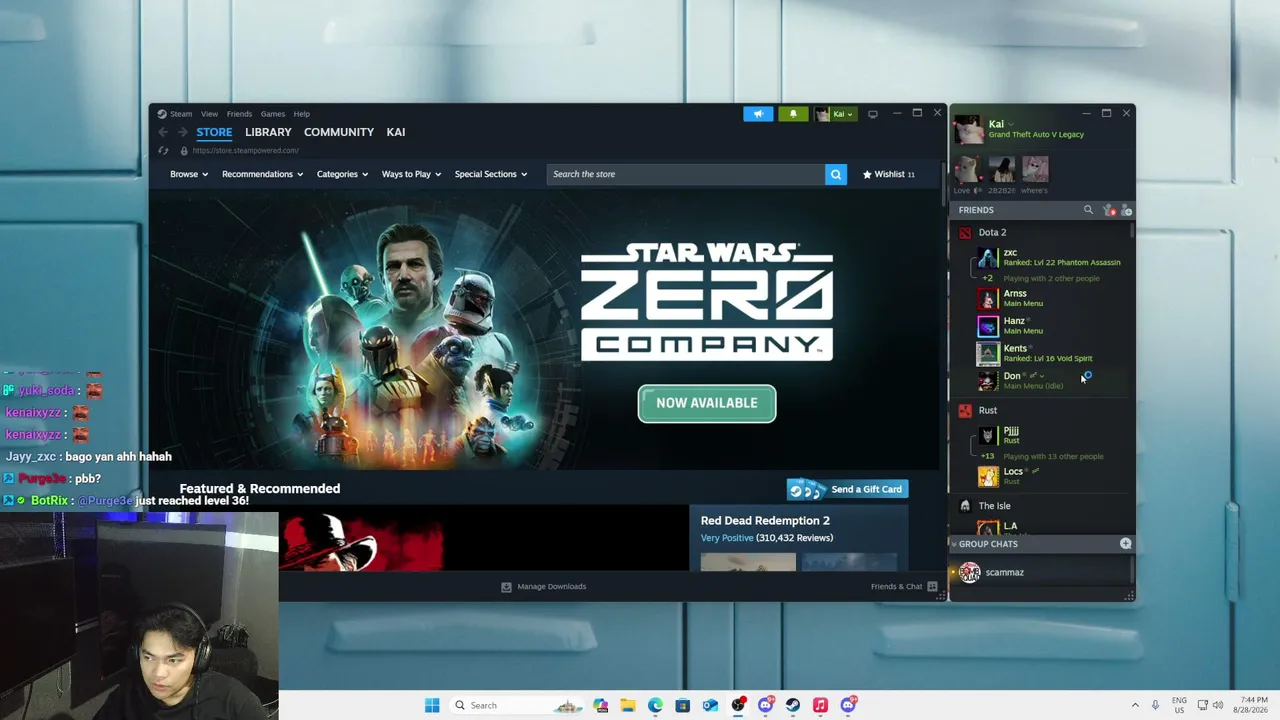The image size is (1280, 720).
Task: Open the Ways to Play dropdown
Action: (411, 174)
